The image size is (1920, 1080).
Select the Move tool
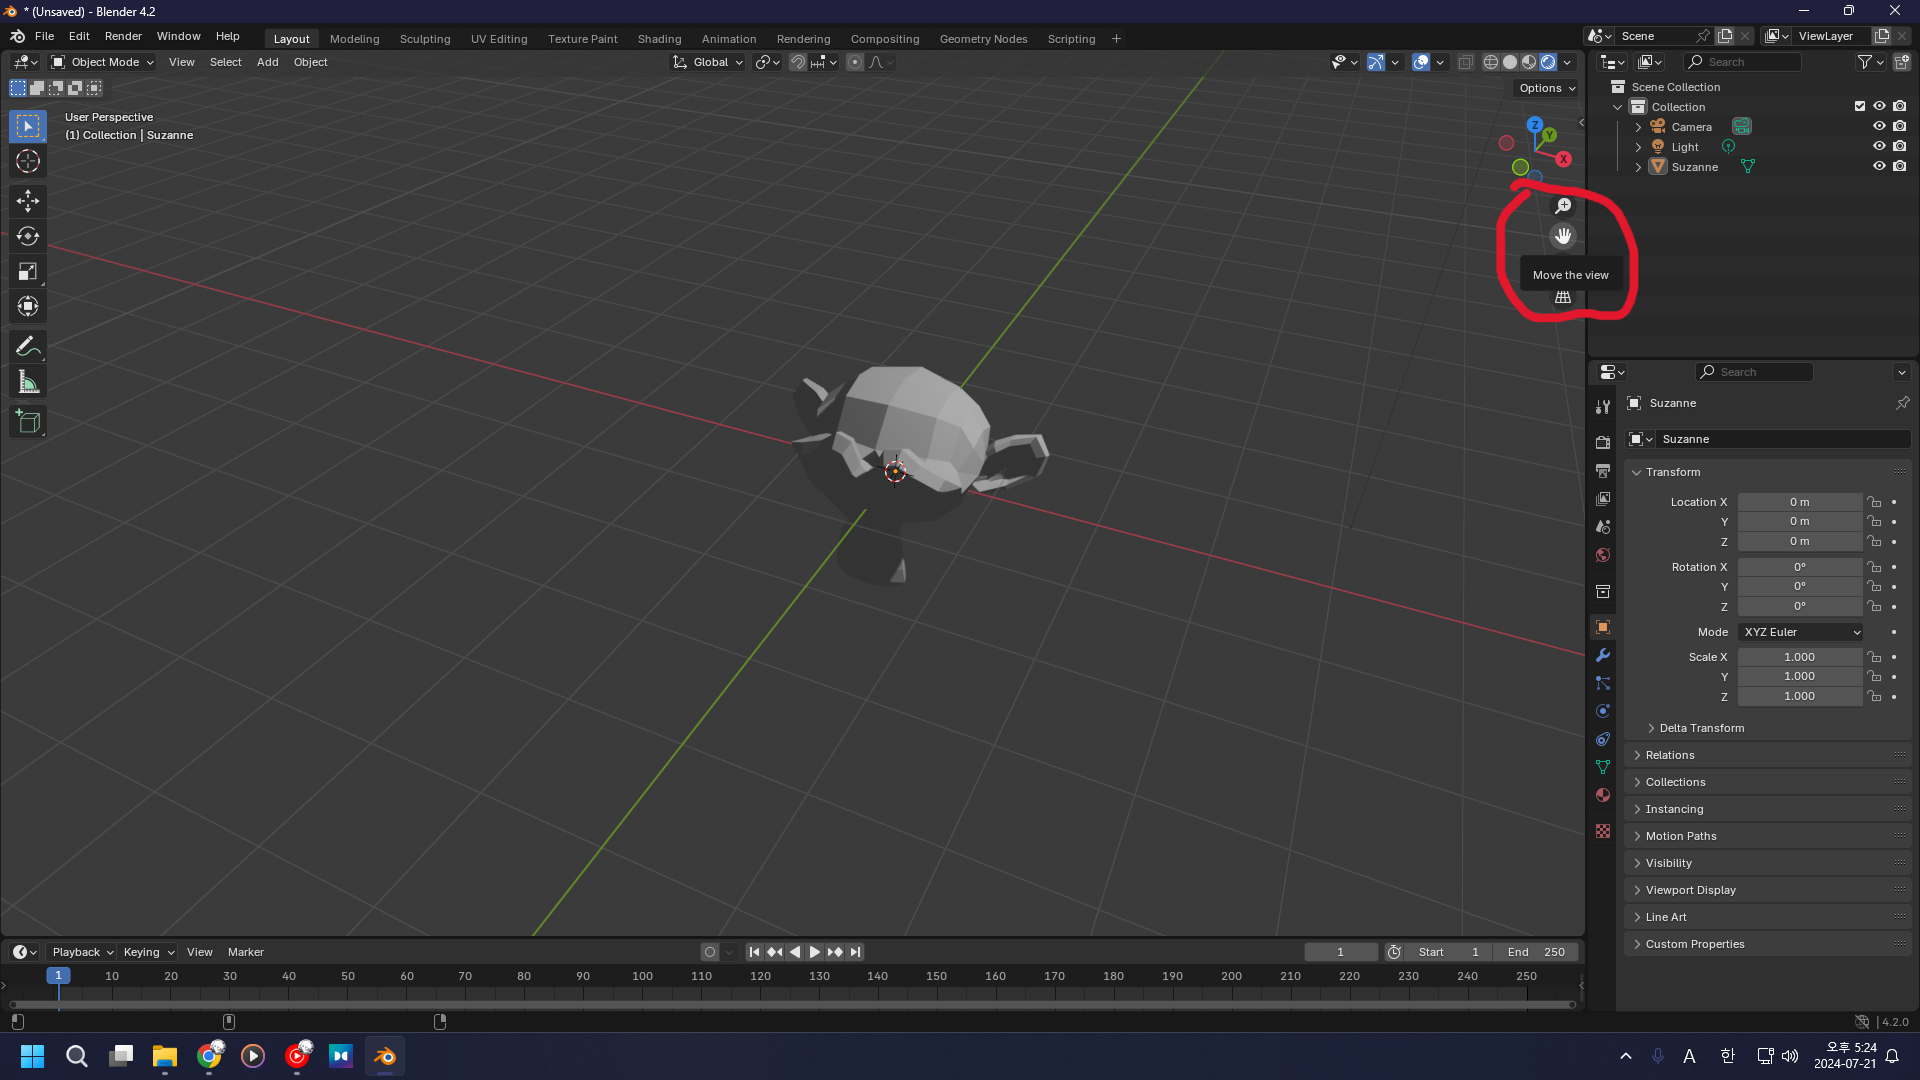[x=28, y=201]
